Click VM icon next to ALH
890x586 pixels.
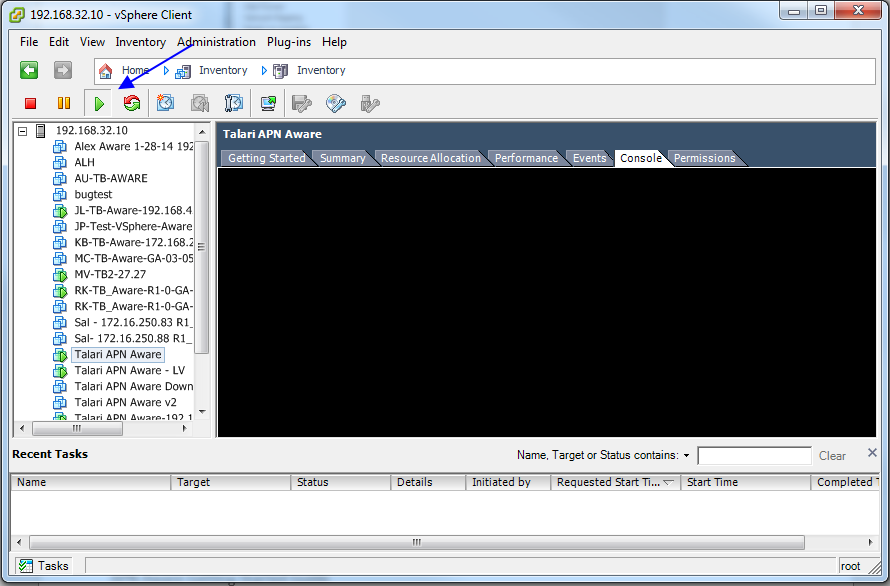coord(60,162)
